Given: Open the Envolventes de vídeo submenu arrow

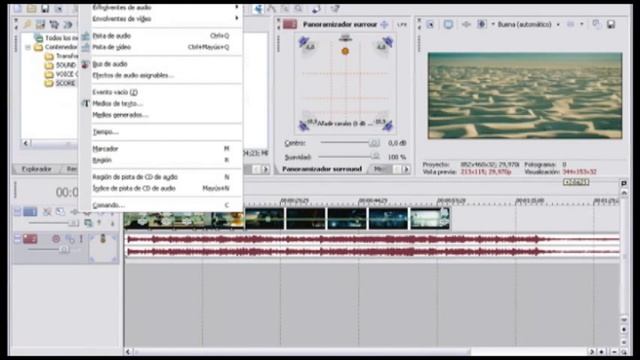Looking at the screenshot, I should [237, 18].
